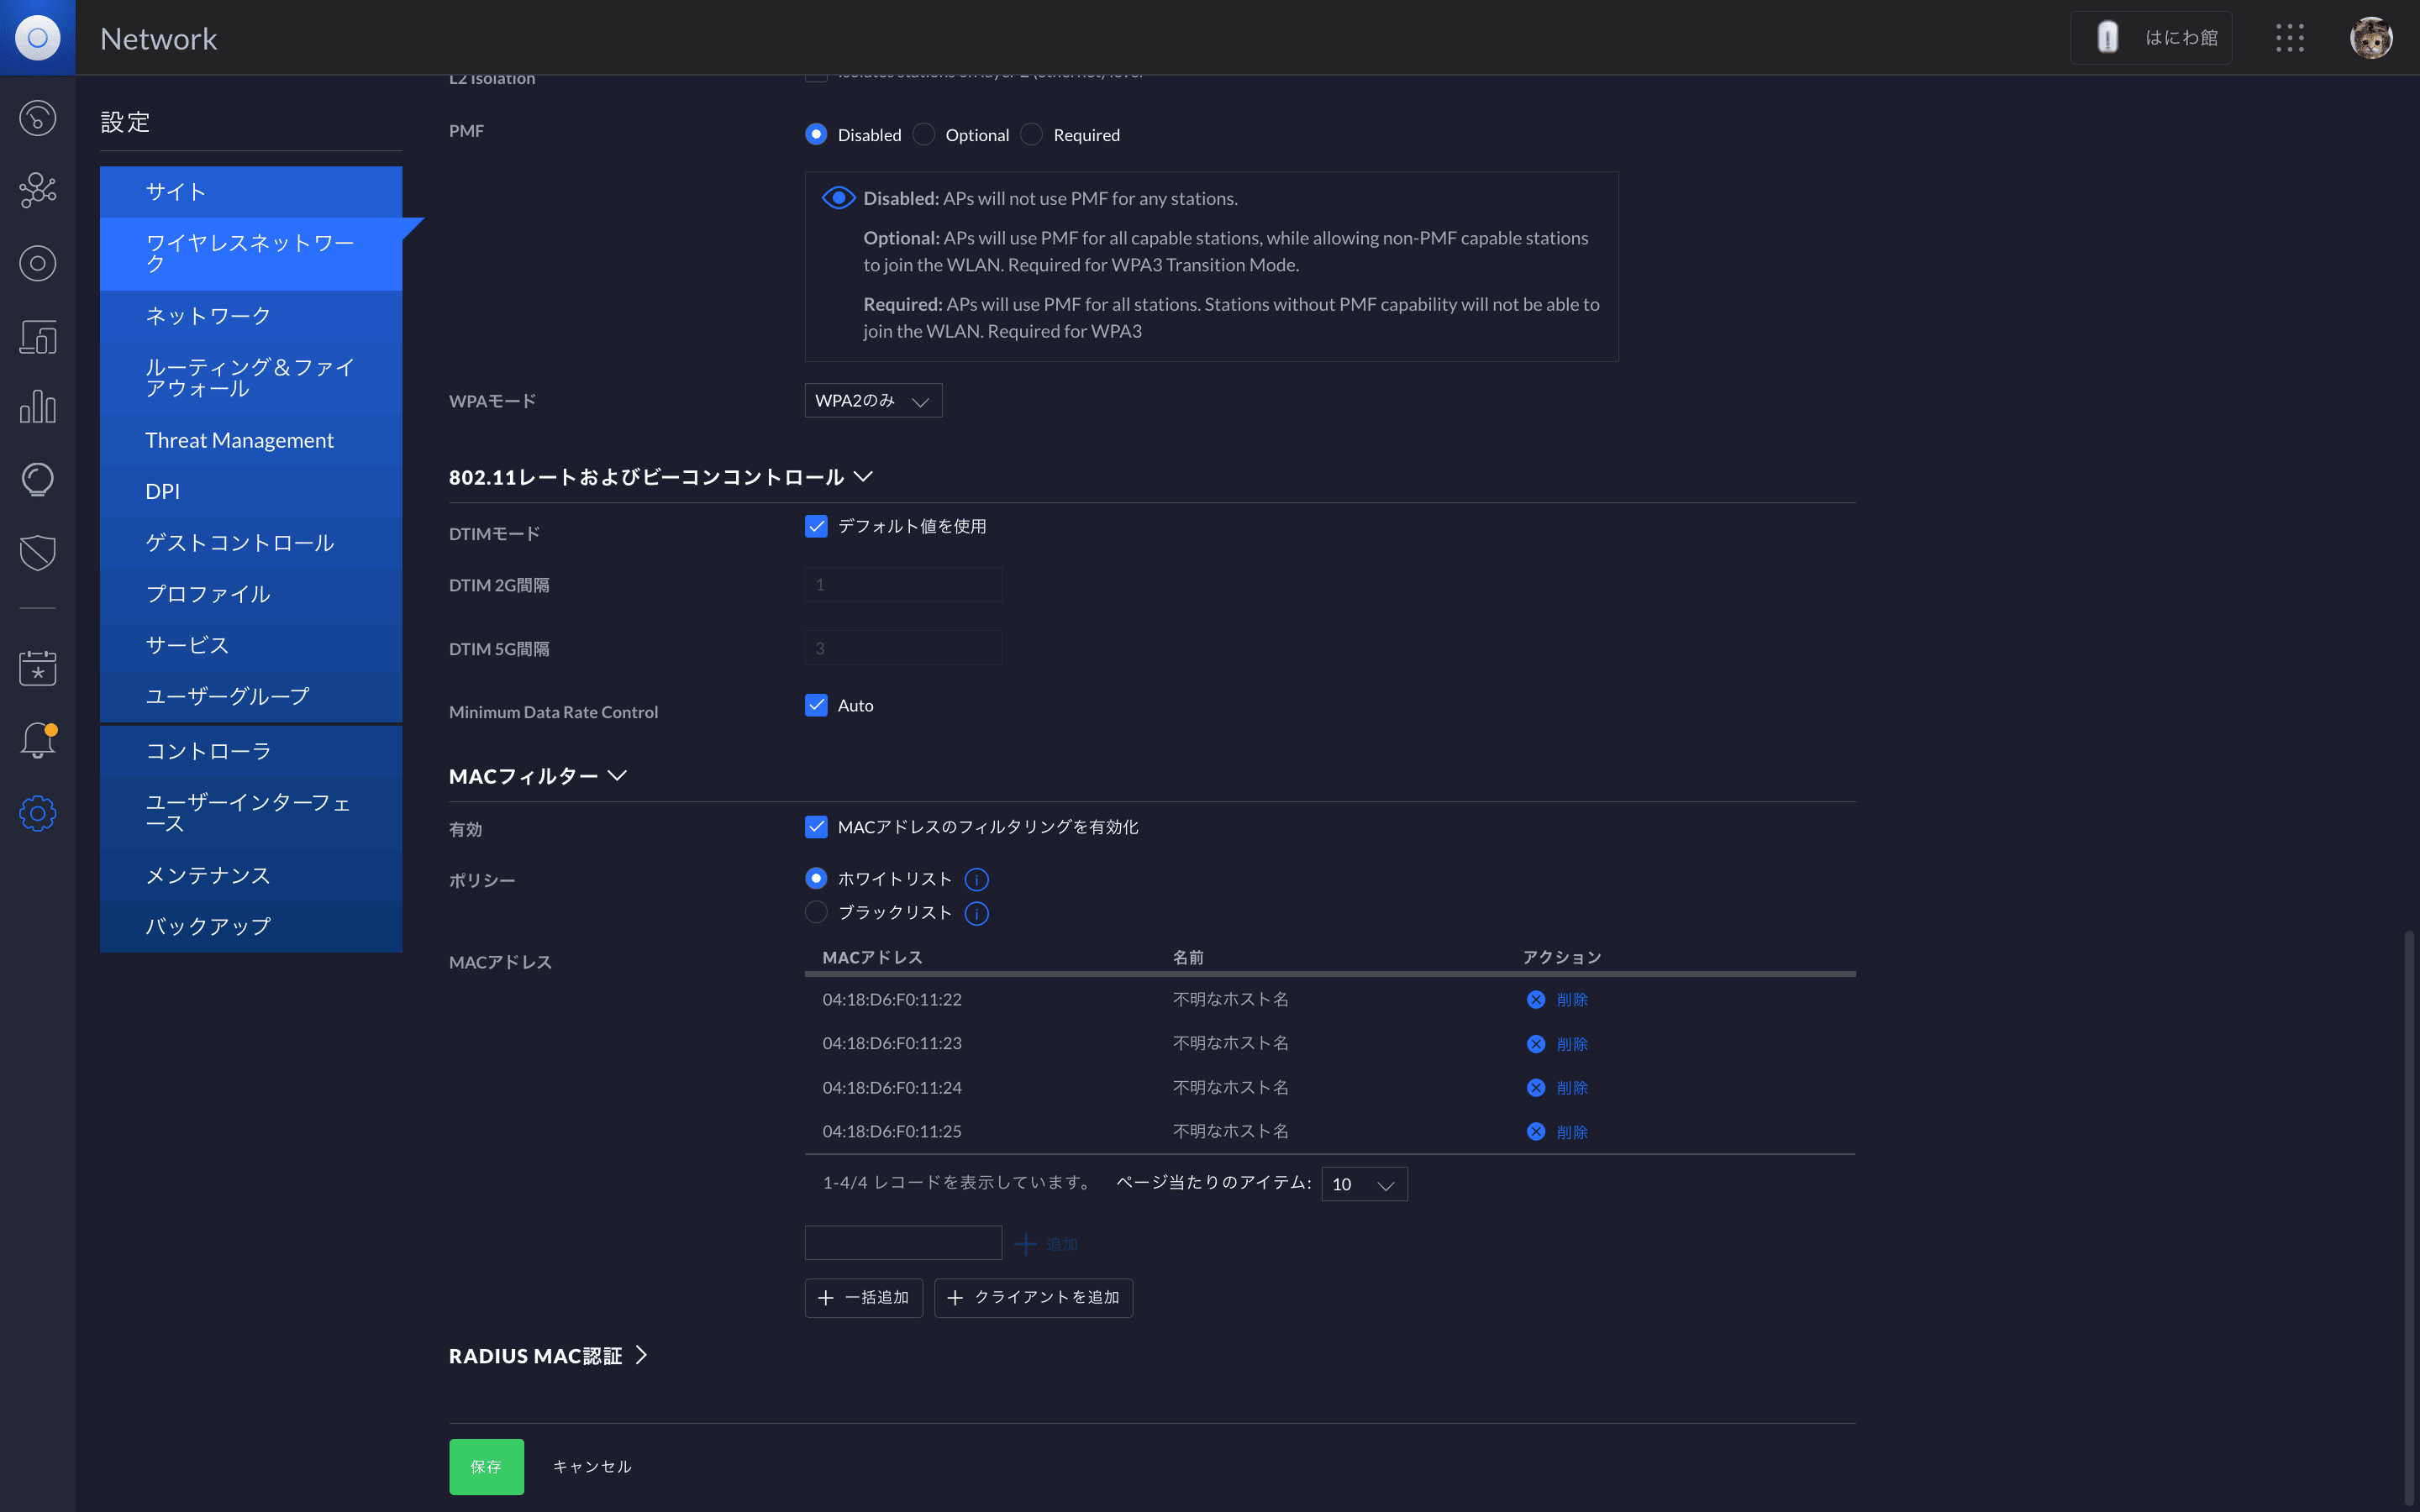Open the Alerts bell icon
This screenshot has height=1512, width=2420.
(37, 741)
